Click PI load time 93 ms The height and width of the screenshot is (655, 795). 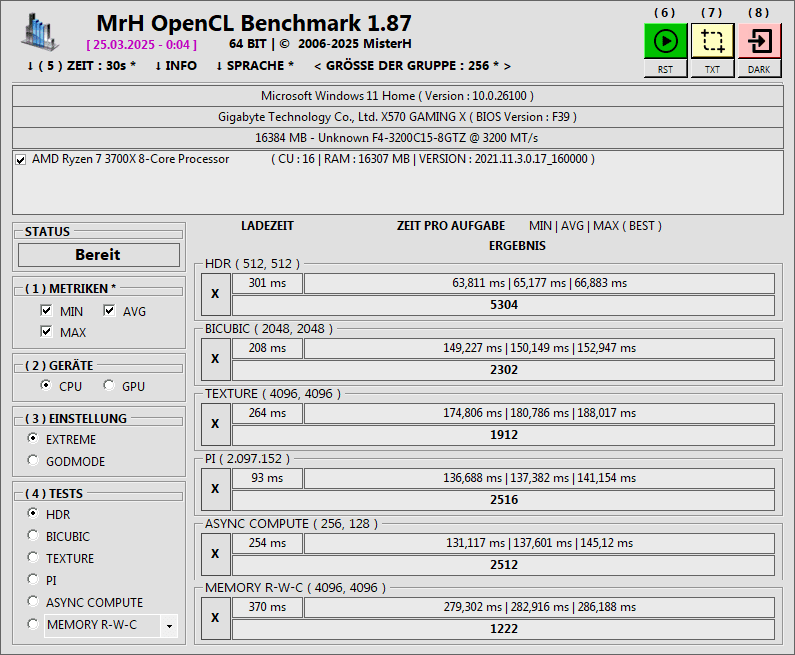tap(267, 478)
